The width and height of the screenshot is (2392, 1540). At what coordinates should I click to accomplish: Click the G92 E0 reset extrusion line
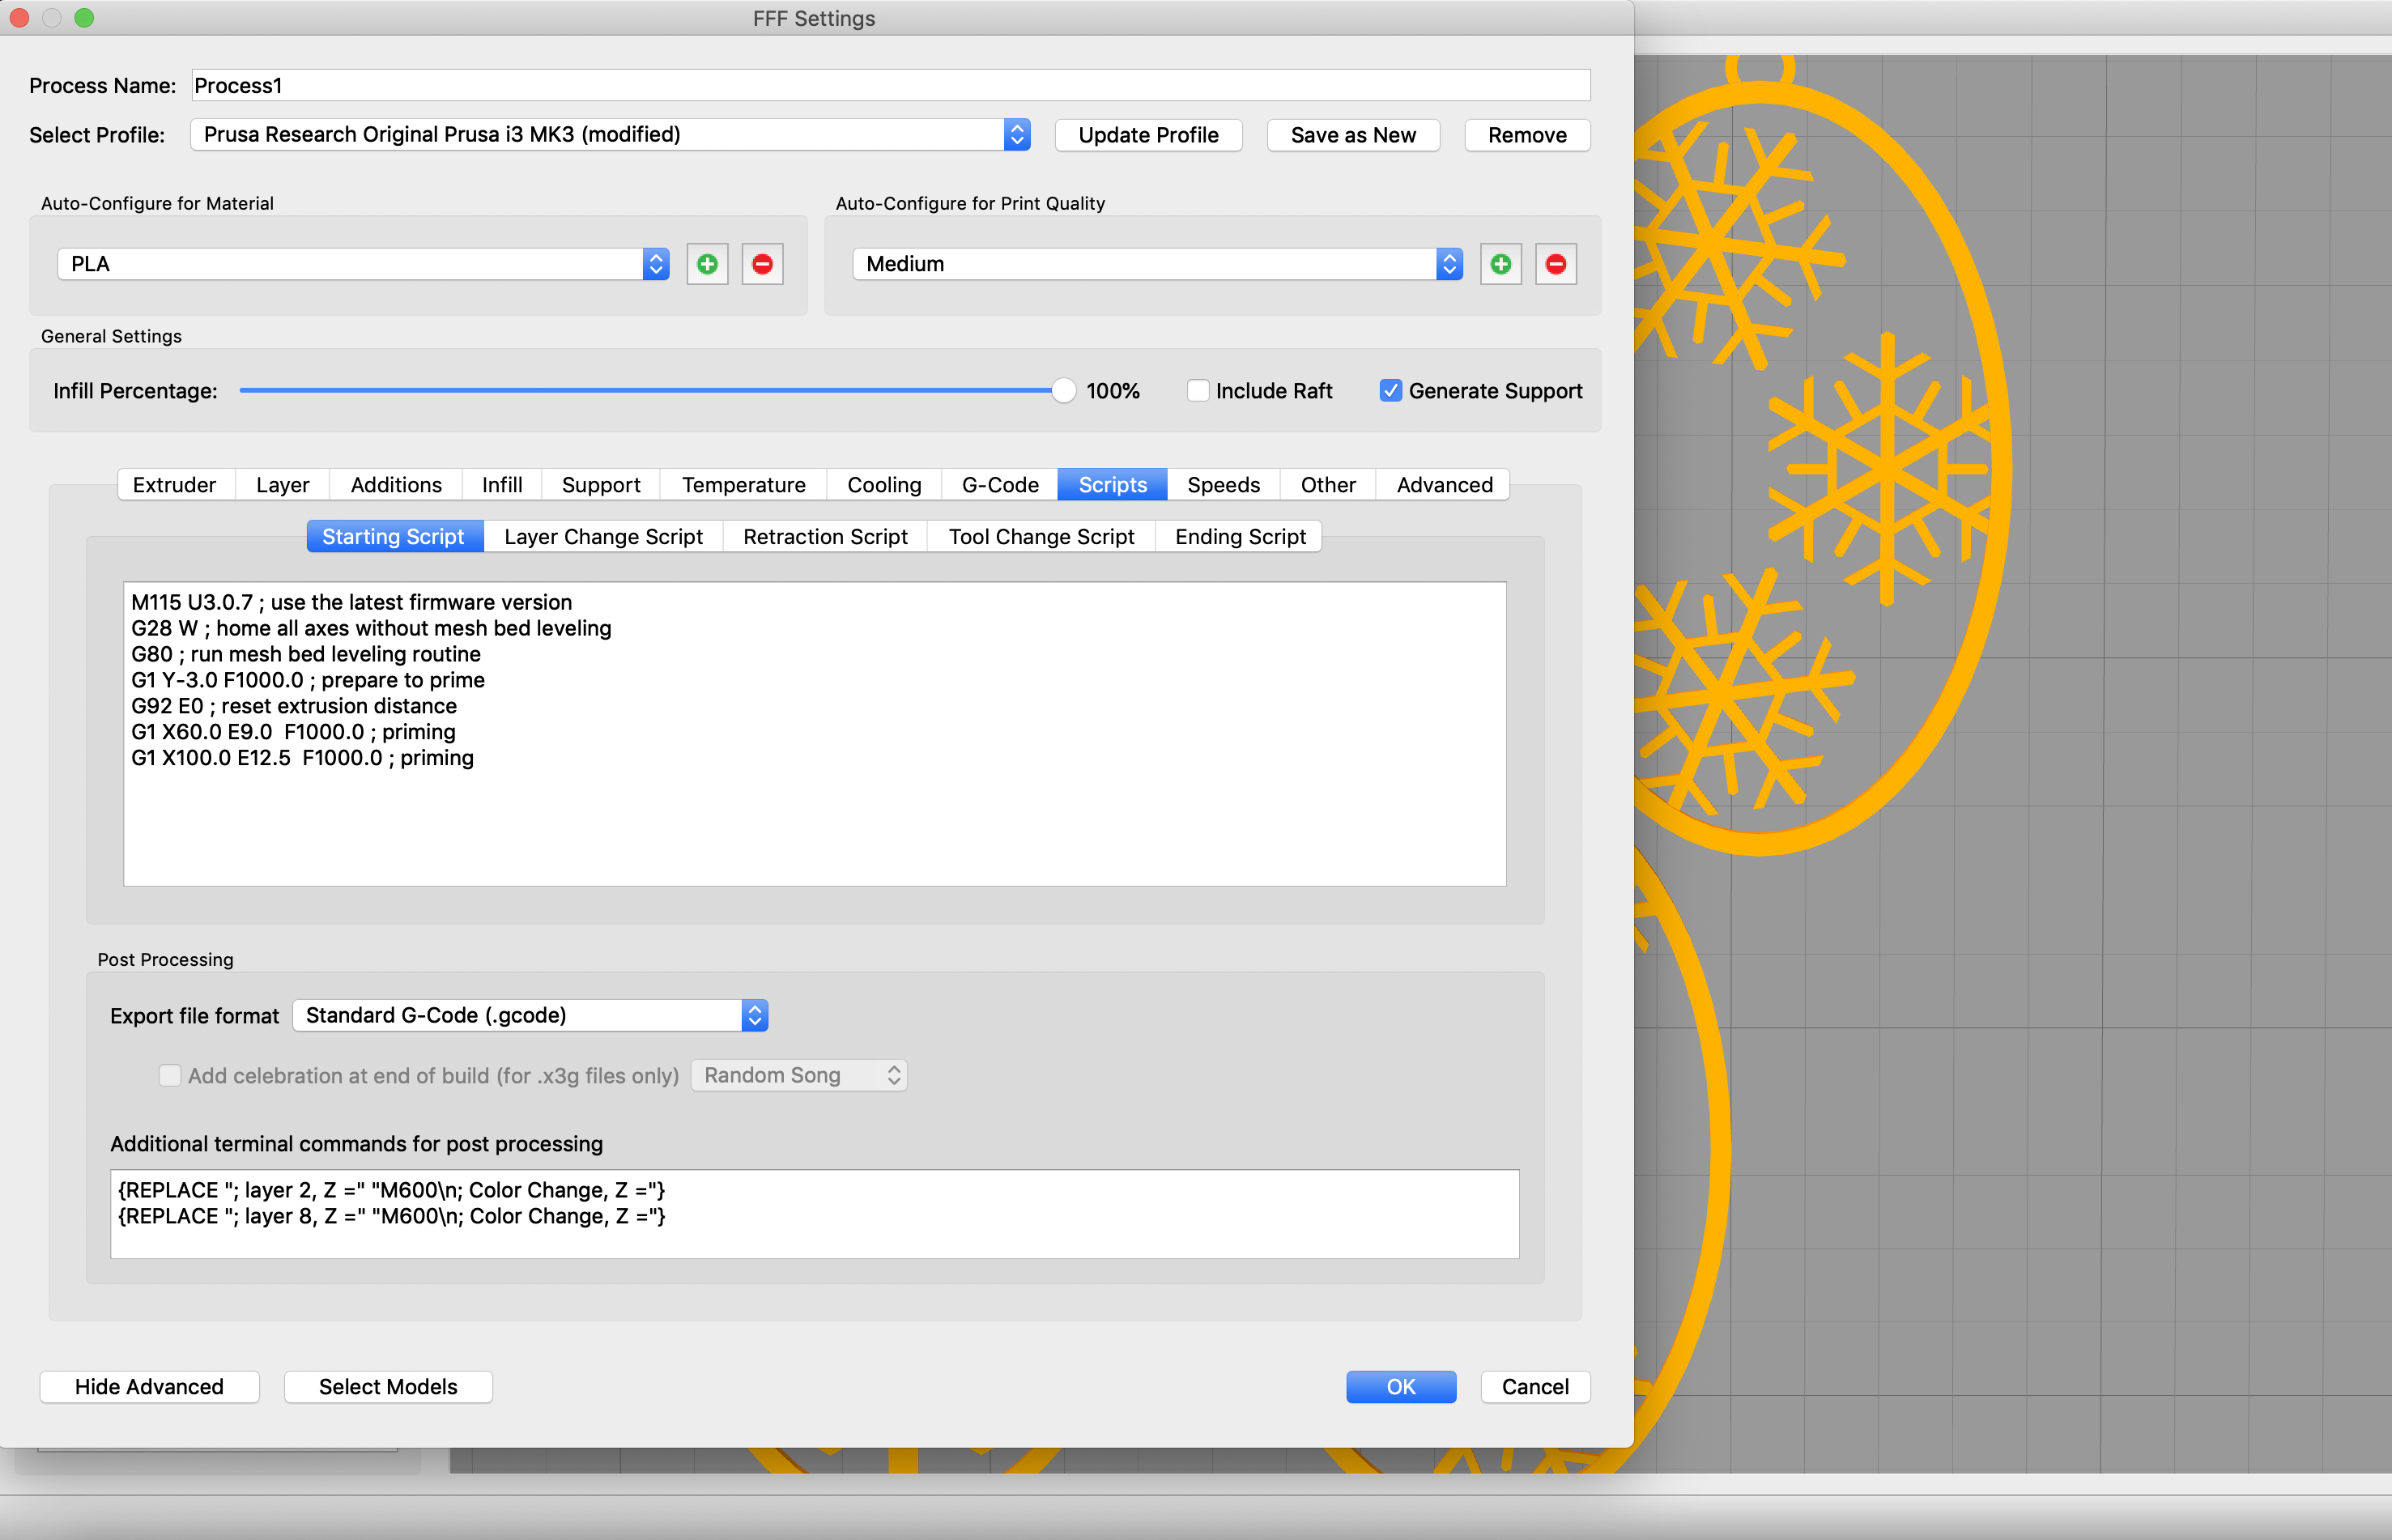pyautogui.click(x=294, y=706)
